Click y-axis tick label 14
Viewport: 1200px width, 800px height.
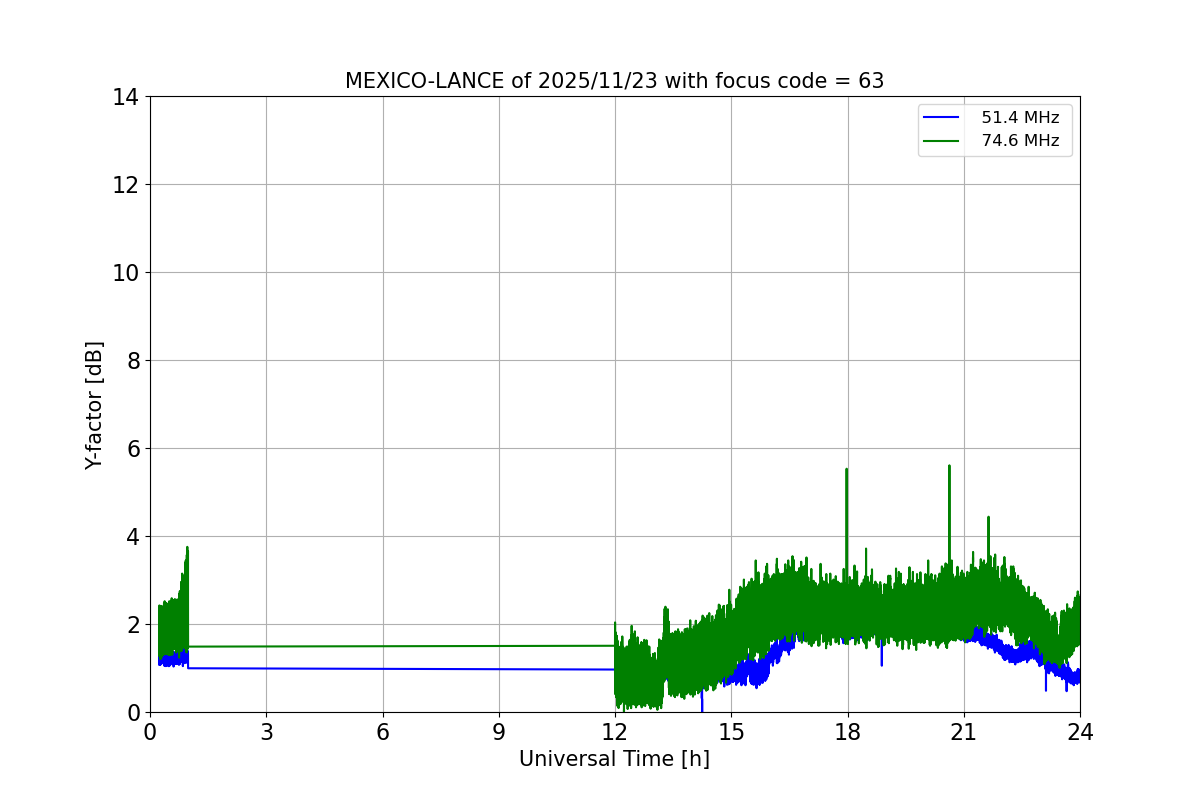(x=125, y=97)
